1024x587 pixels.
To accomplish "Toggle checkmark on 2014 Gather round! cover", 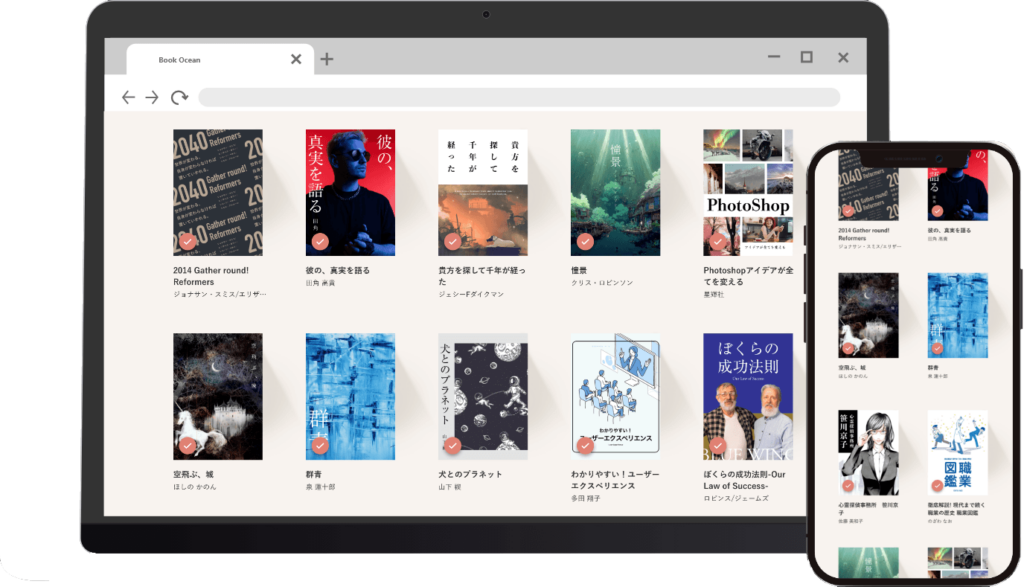I will [x=187, y=242].
